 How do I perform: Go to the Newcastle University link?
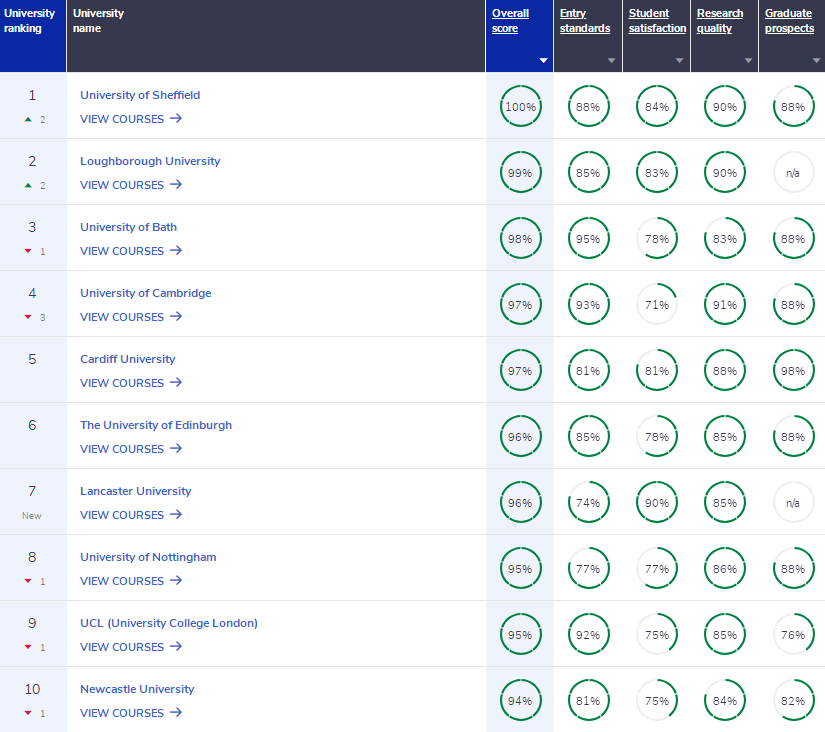[137, 689]
